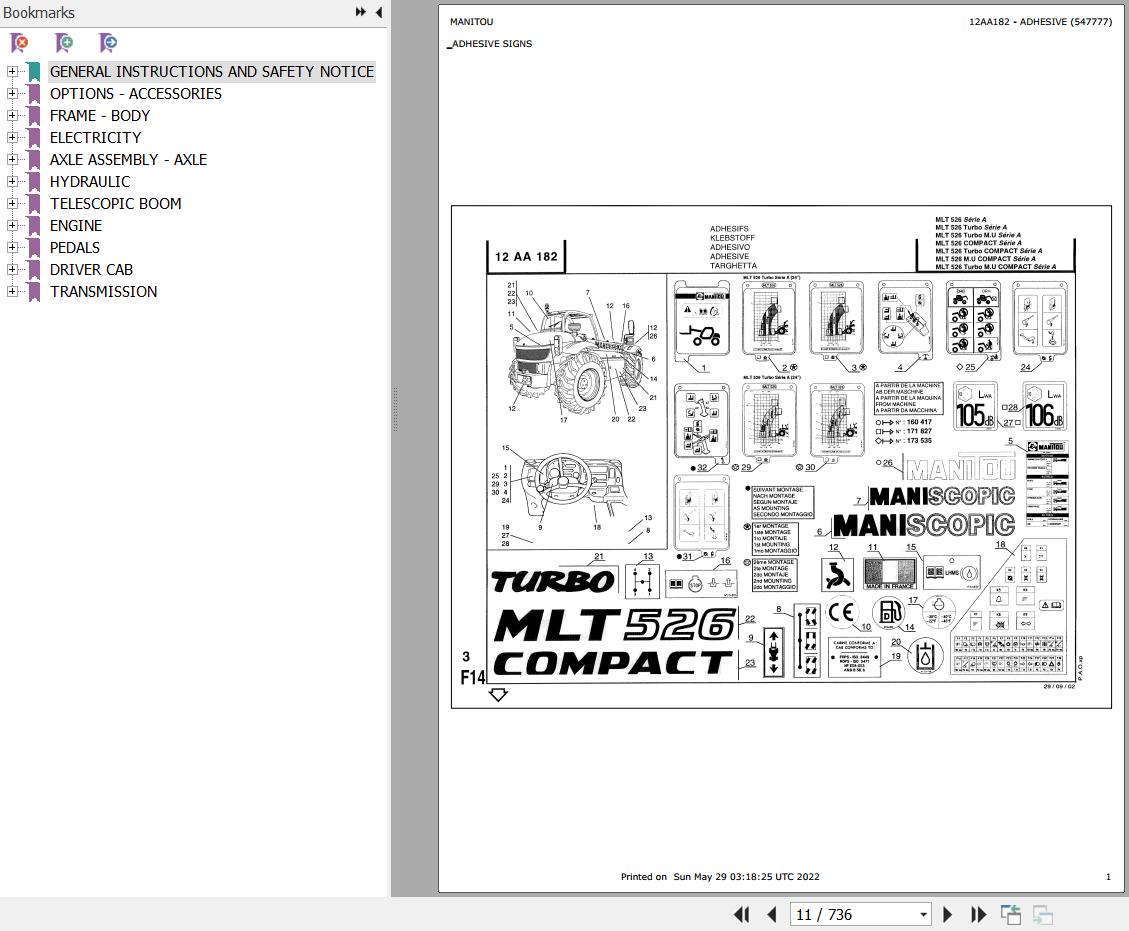Collapse the Bookmarks panel with left arrow
Screen dimensions: 1129x931
(379, 12)
